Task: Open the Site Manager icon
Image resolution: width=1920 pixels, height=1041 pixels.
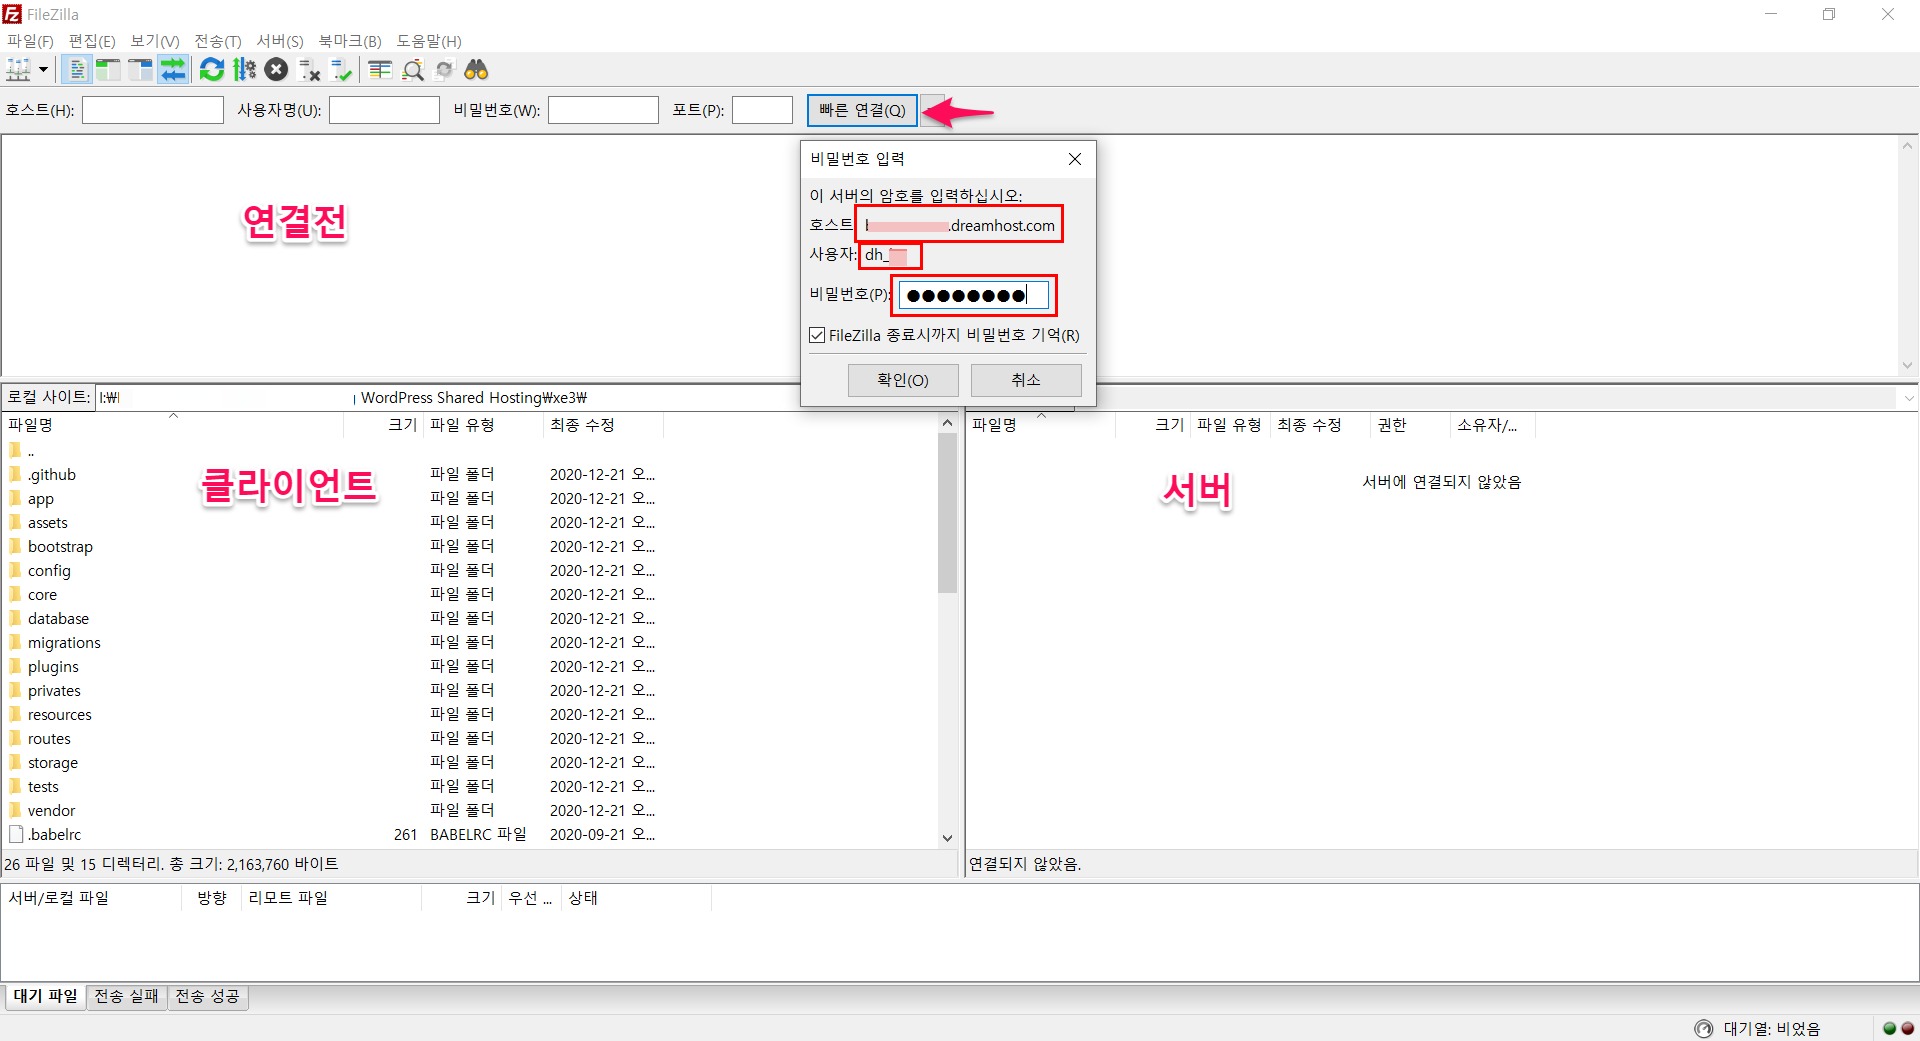Action: click(x=18, y=69)
